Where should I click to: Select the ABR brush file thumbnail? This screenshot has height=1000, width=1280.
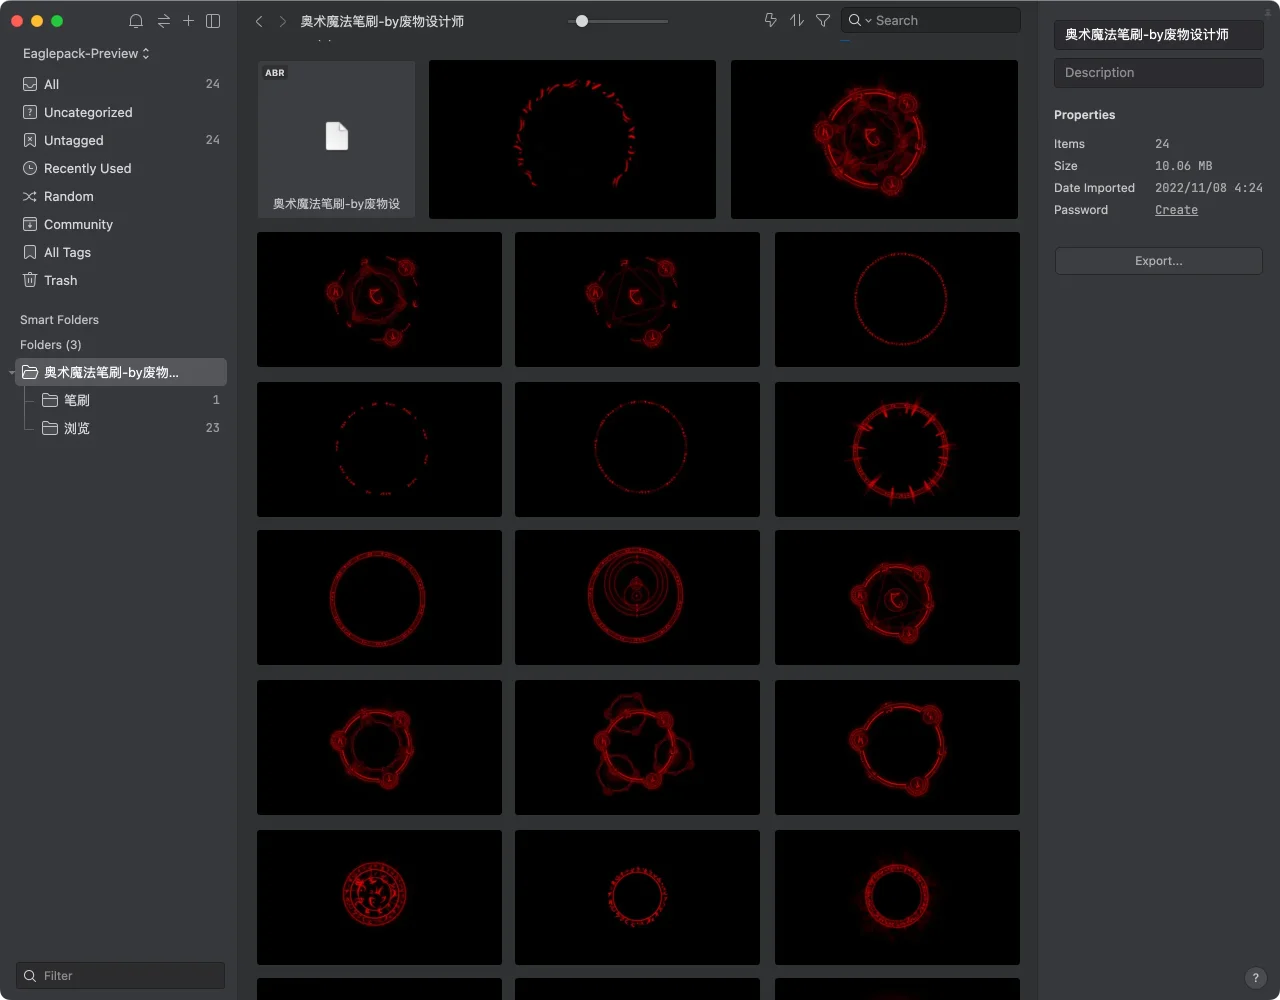click(336, 139)
